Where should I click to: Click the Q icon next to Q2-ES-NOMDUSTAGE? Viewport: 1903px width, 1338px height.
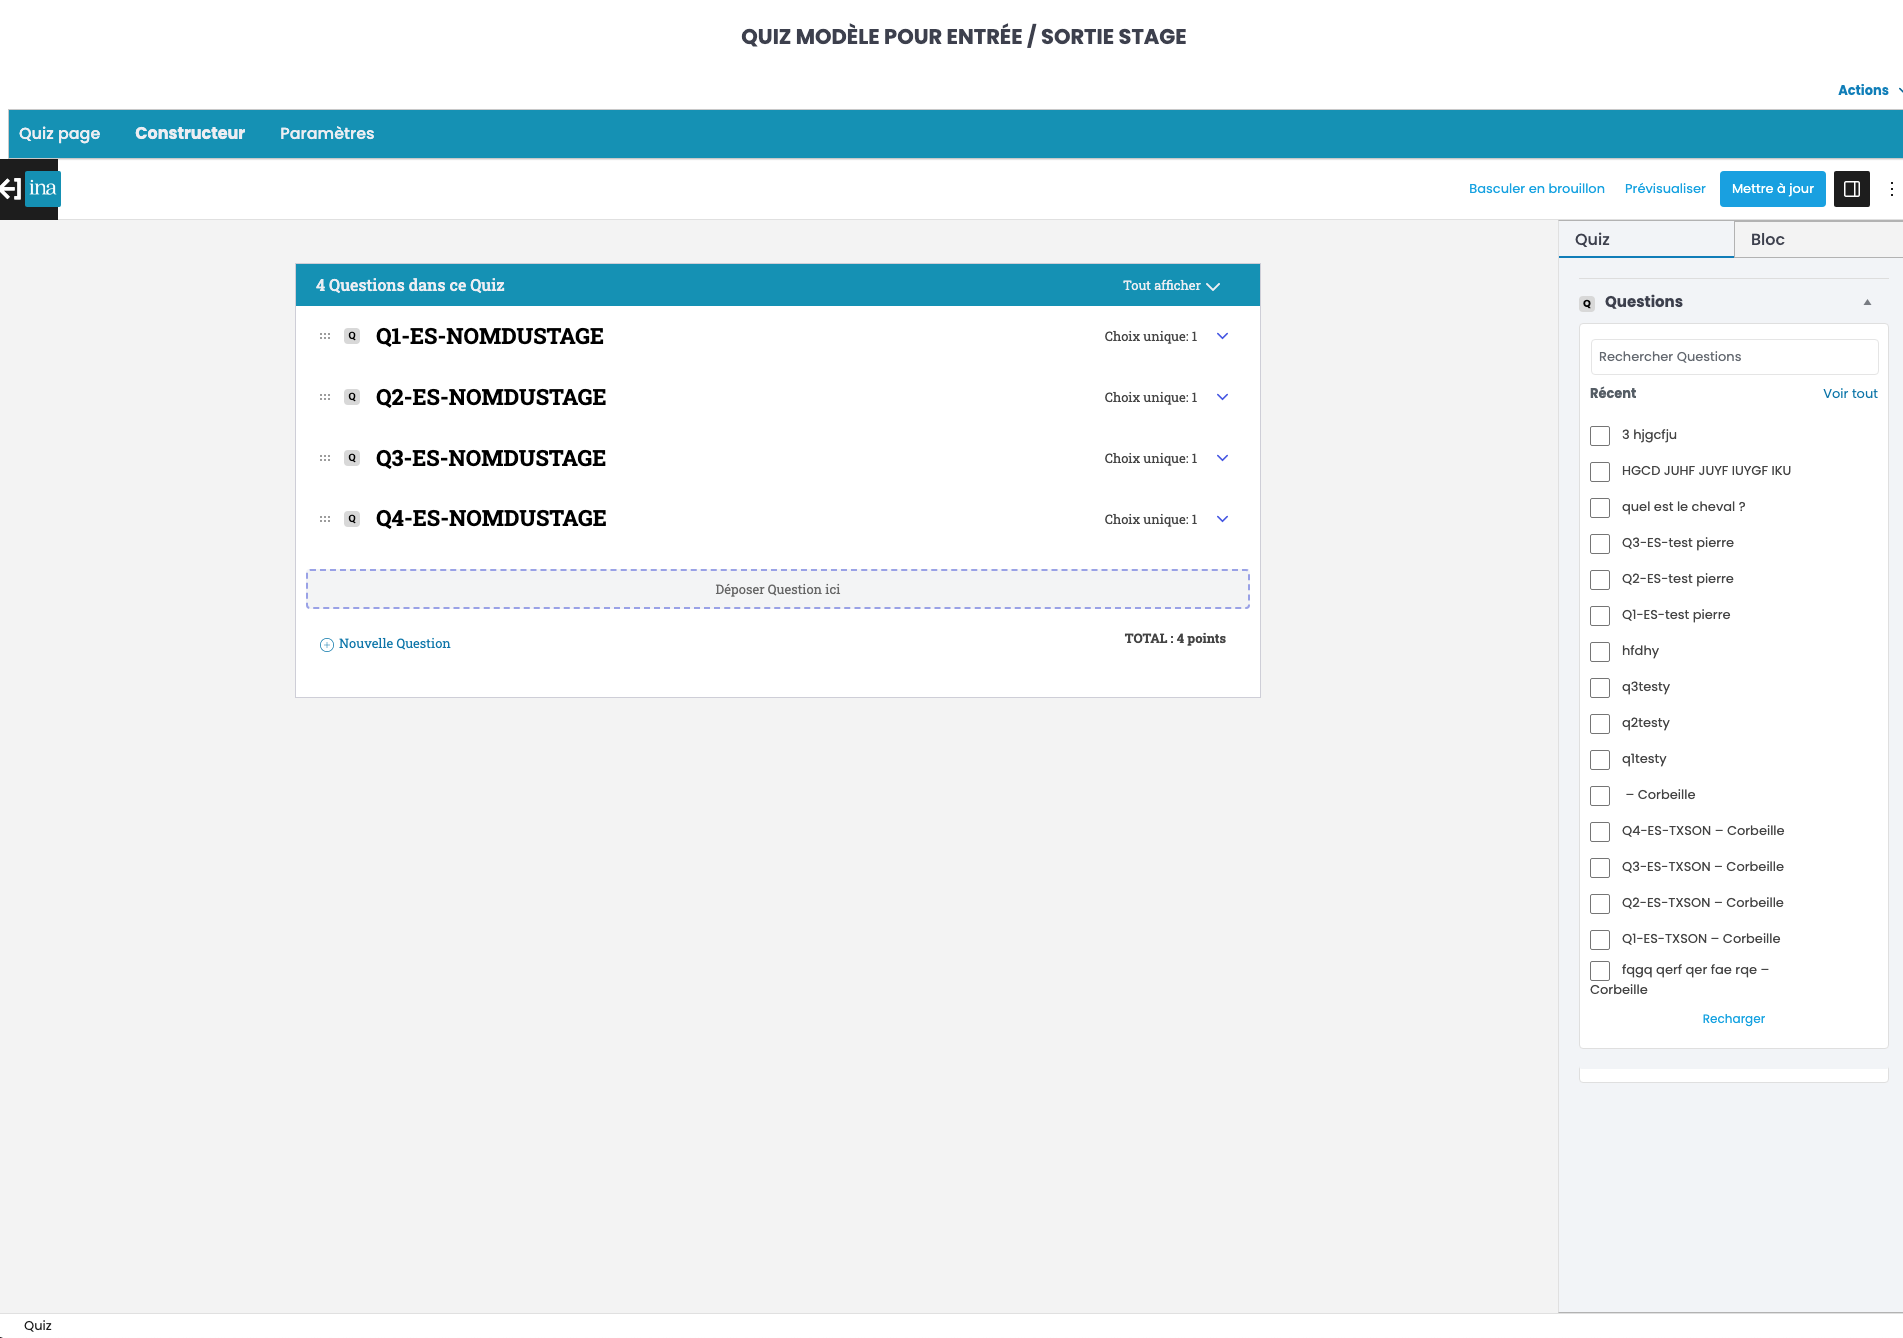point(352,398)
